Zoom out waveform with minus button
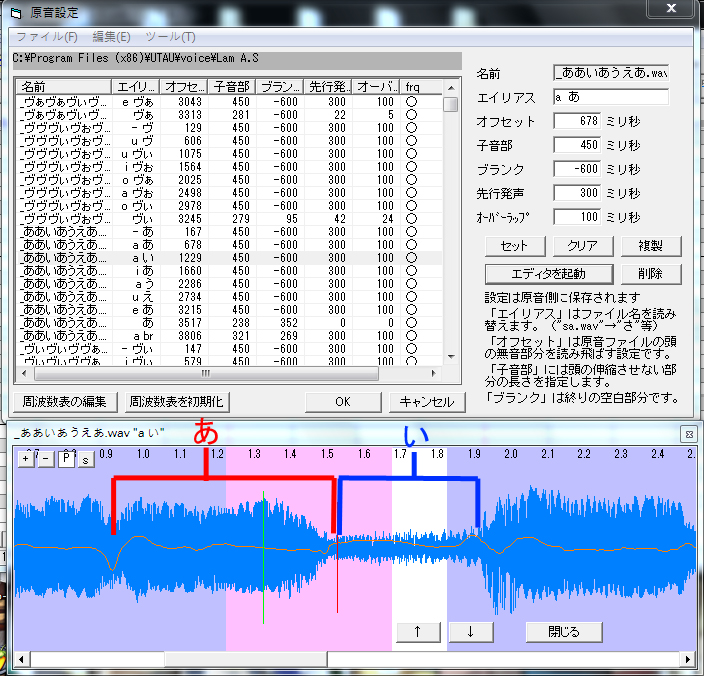704x676 pixels. (x=46, y=458)
